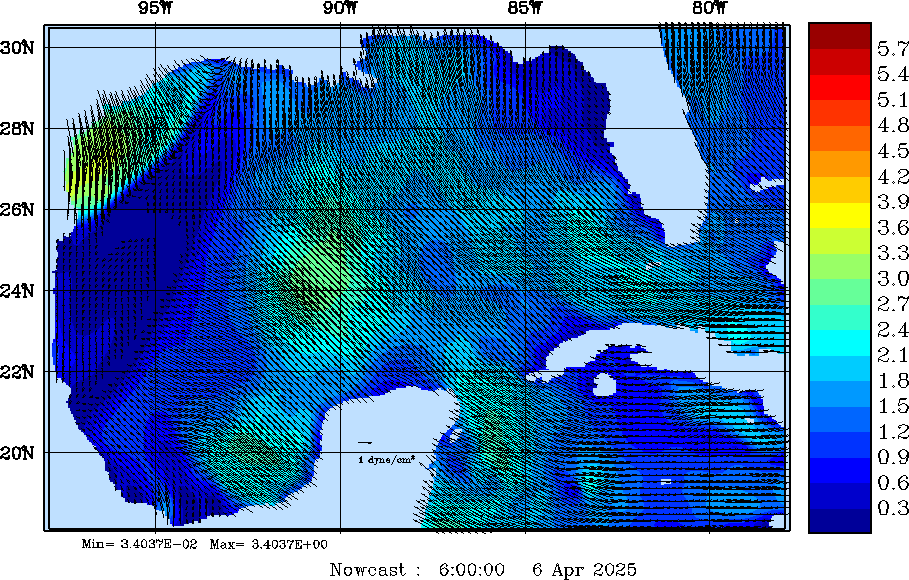Image resolution: width=909 pixels, height=580 pixels.
Task: Click the cyan colorbar band beside 2.1
Action: [x=840, y=343]
